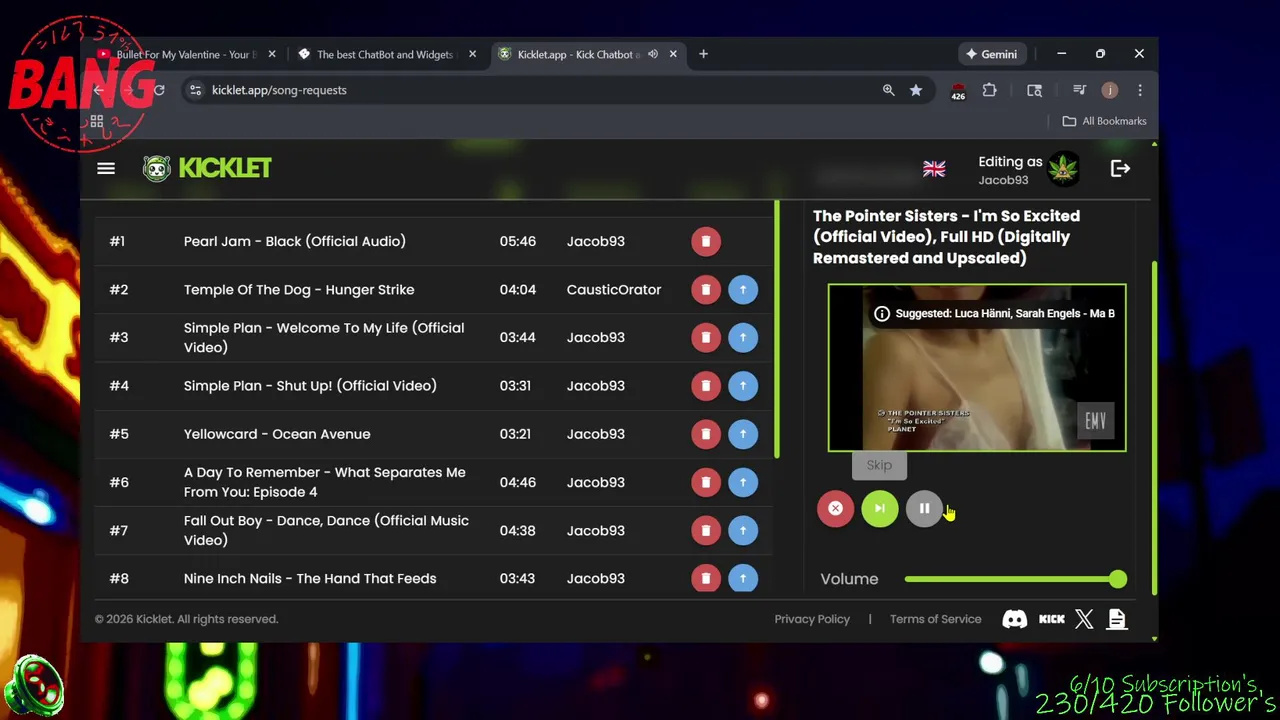1280x720 pixels.
Task: Click duration 05:46 in row #1
Action: coord(518,241)
